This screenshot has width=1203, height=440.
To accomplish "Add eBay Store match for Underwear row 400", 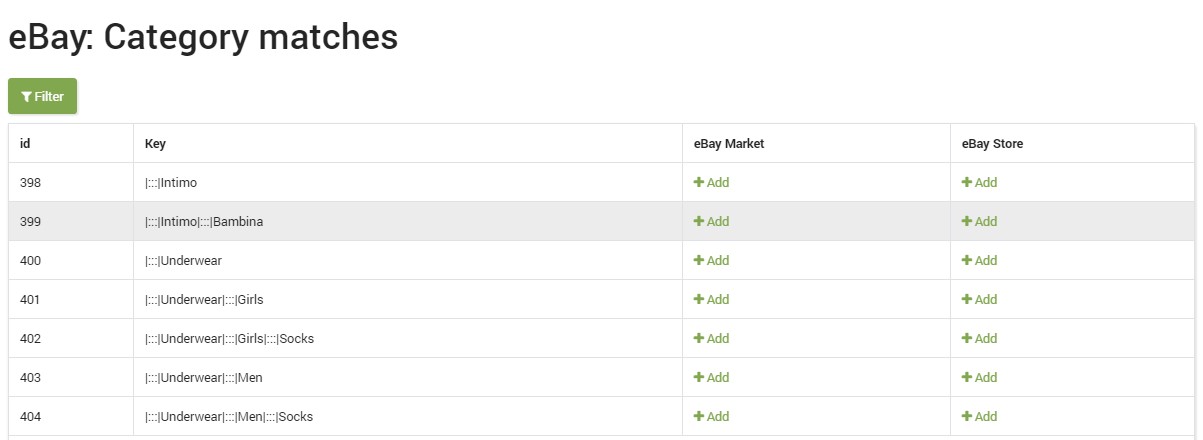I will (979, 261).
